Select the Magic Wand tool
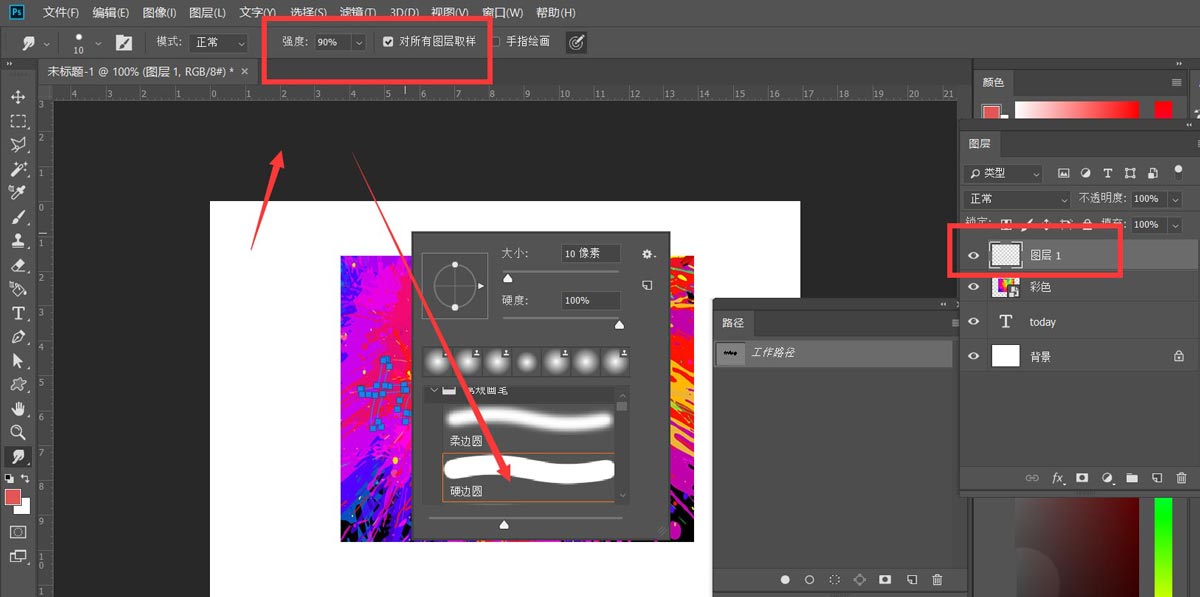Viewport: 1200px width, 597px height. pos(18,169)
